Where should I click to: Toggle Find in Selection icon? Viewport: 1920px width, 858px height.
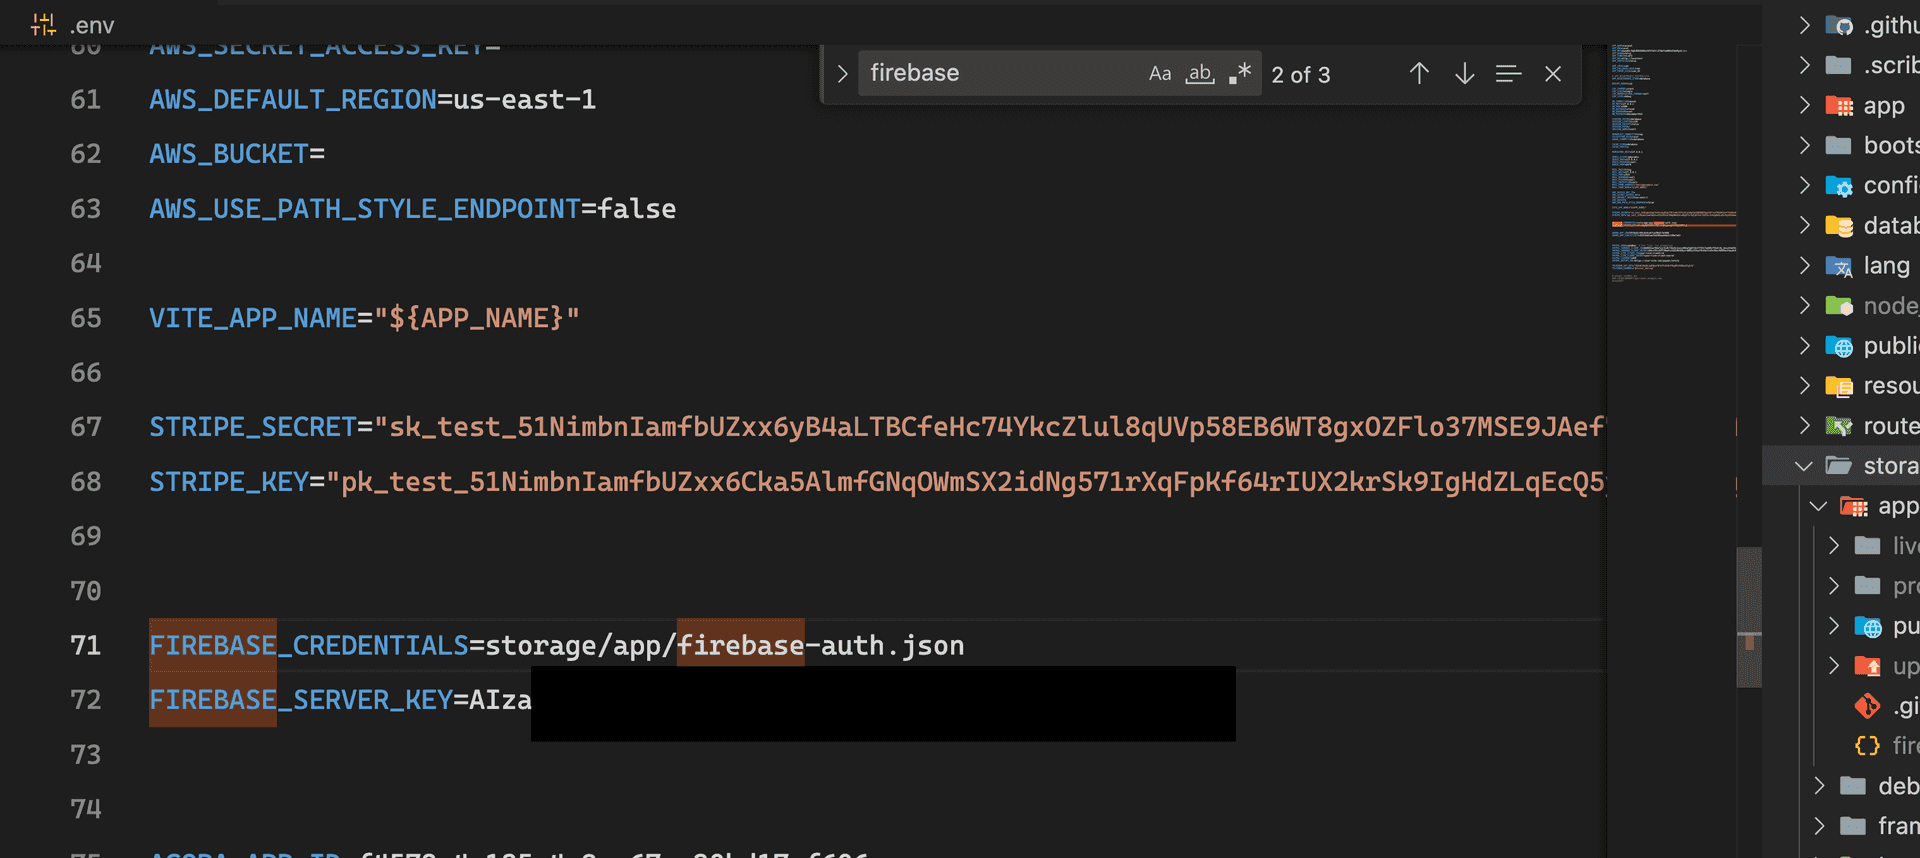click(x=1508, y=74)
